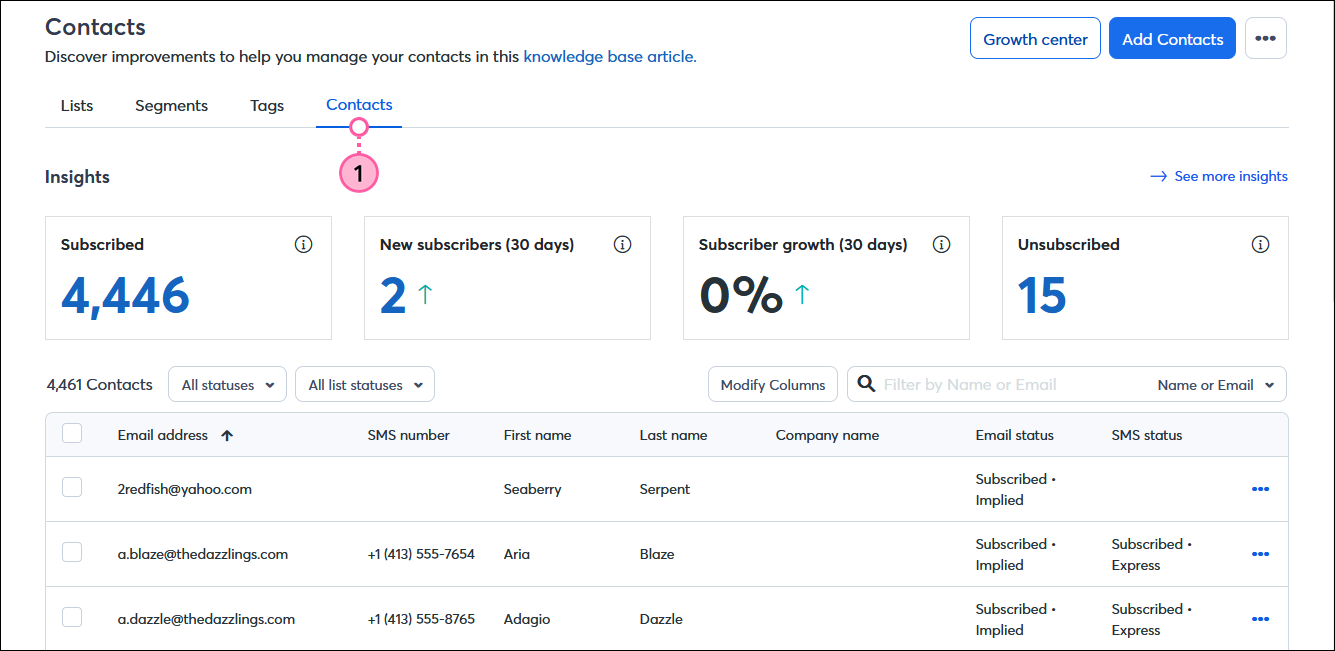1335x651 pixels.
Task: Open row actions for a.dazzle@thedazzlings.com
Action: pos(1260,619)
